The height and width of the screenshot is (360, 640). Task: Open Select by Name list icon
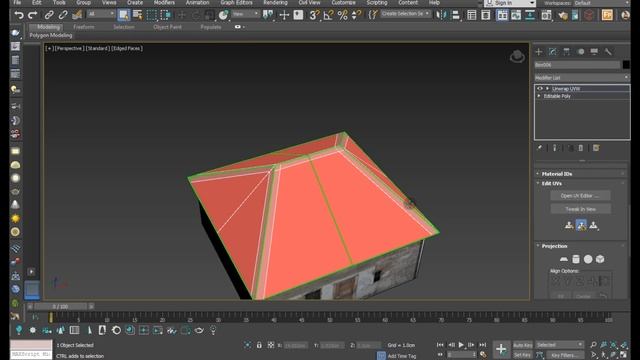coord(138,15)
